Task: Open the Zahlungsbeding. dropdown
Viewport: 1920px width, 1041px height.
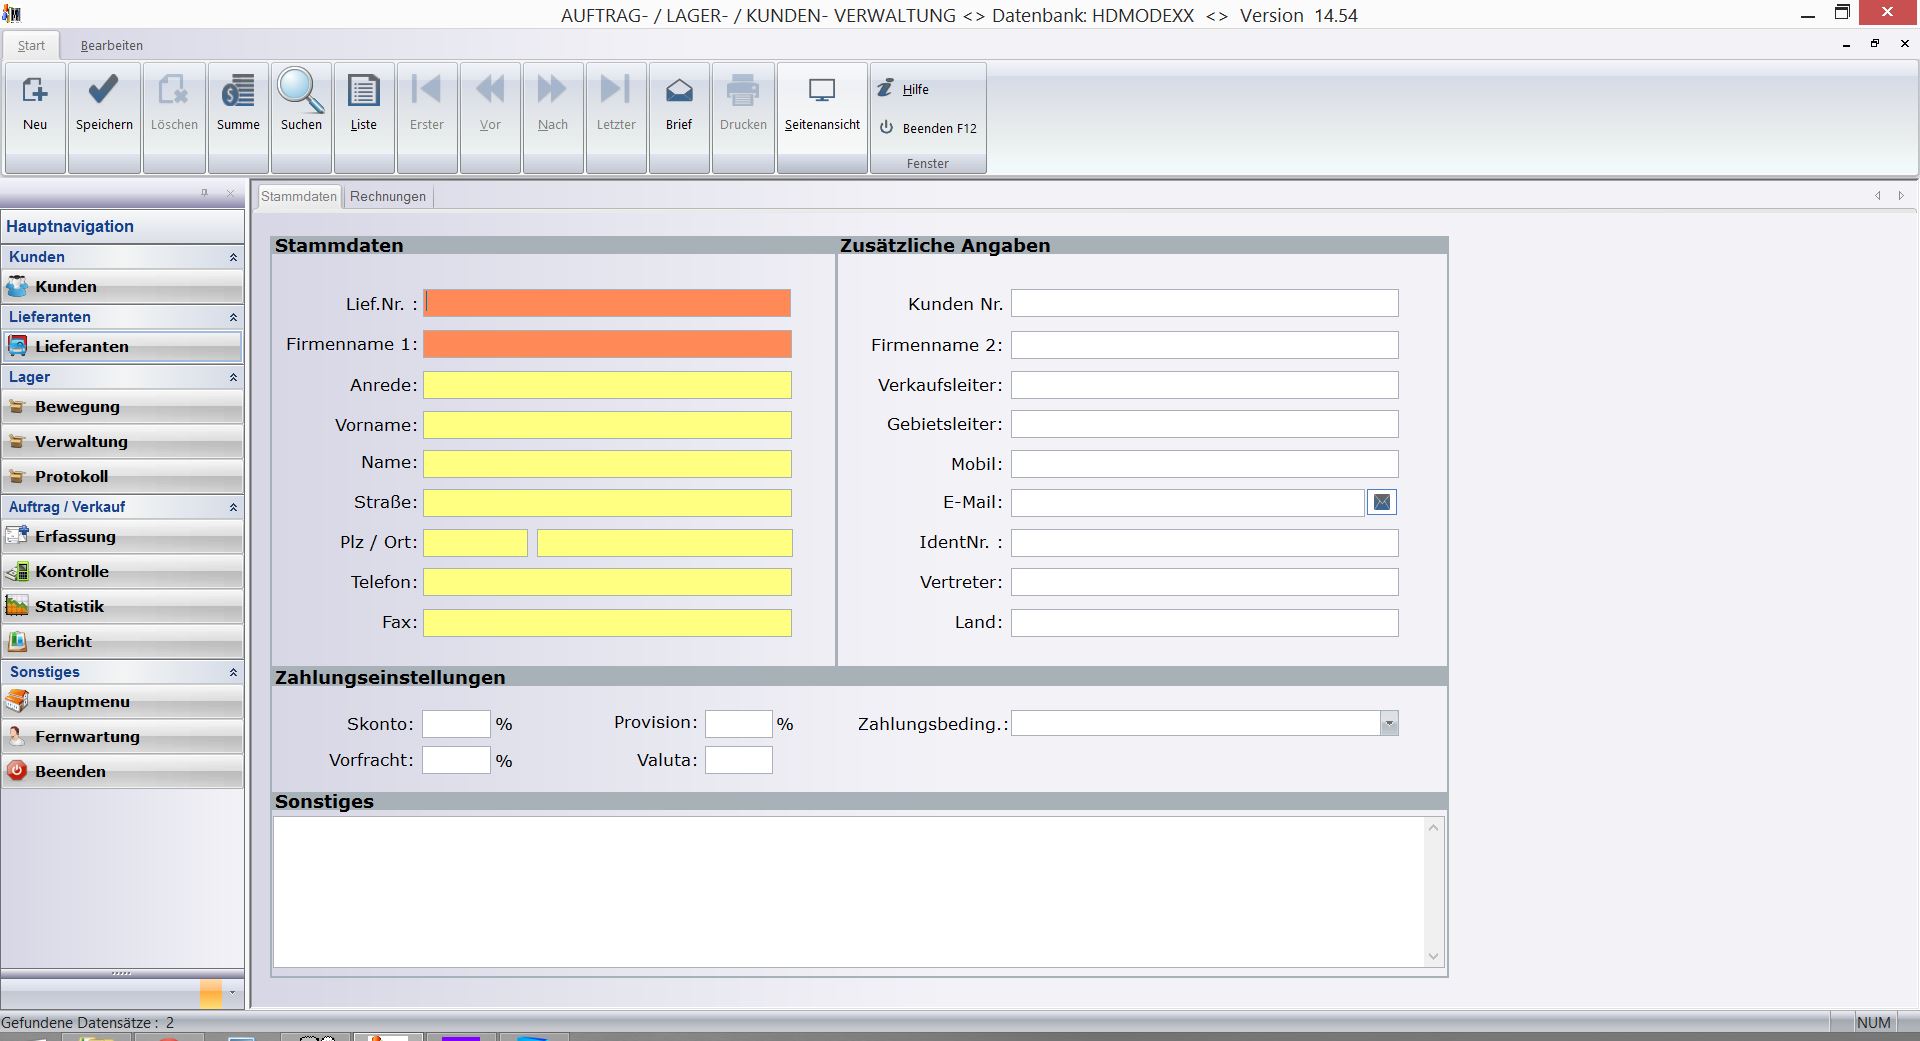Action: click(x=1389, y=724)
